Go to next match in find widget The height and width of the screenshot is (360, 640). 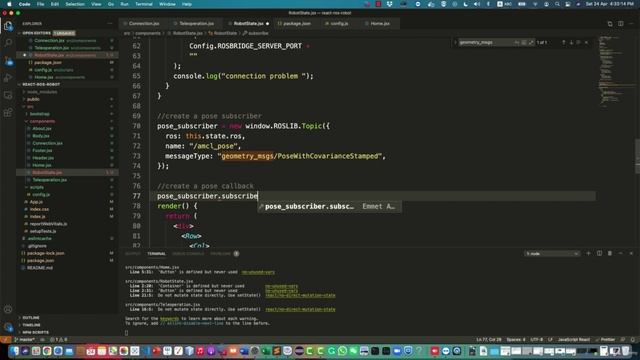[x=571, y=42]
